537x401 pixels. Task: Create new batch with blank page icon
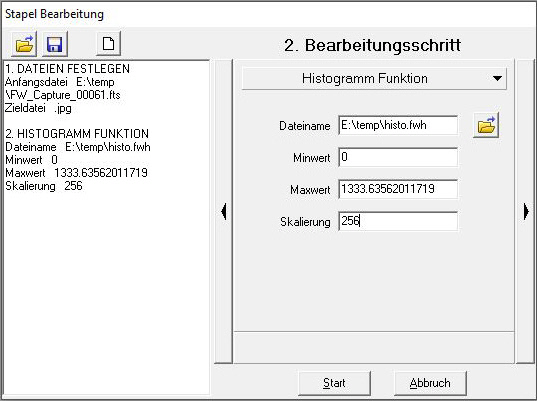tap(109, 43)
